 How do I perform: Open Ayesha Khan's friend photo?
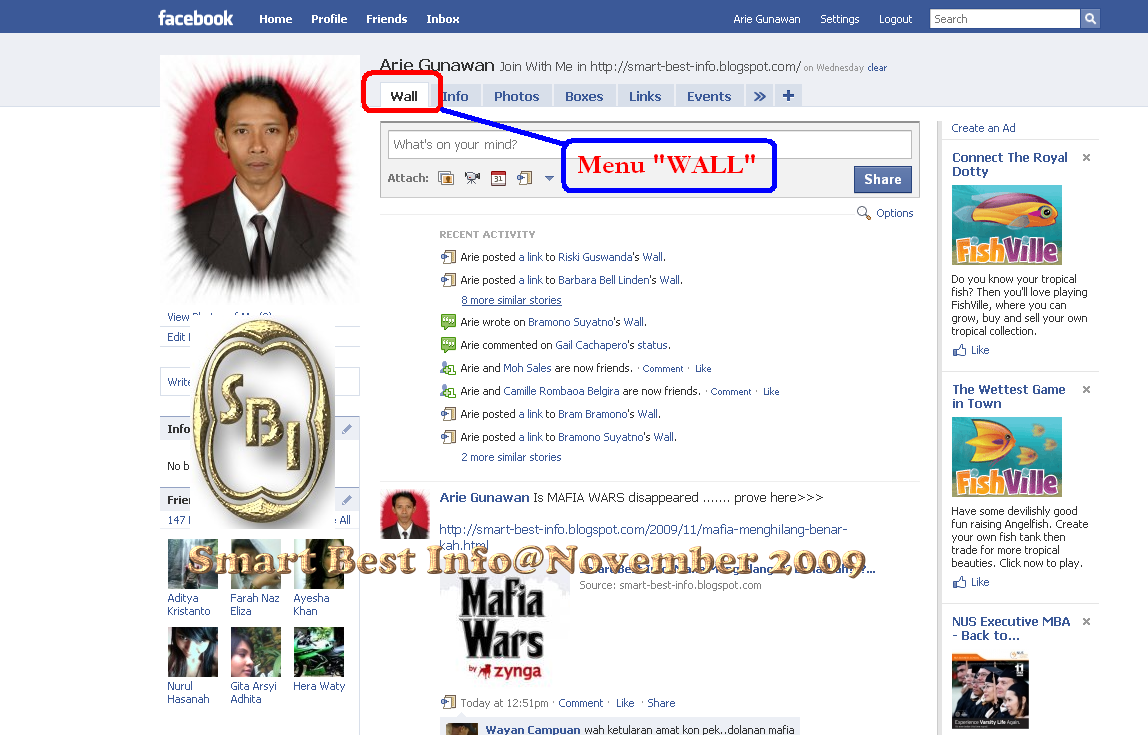click(x=318, y=564)
